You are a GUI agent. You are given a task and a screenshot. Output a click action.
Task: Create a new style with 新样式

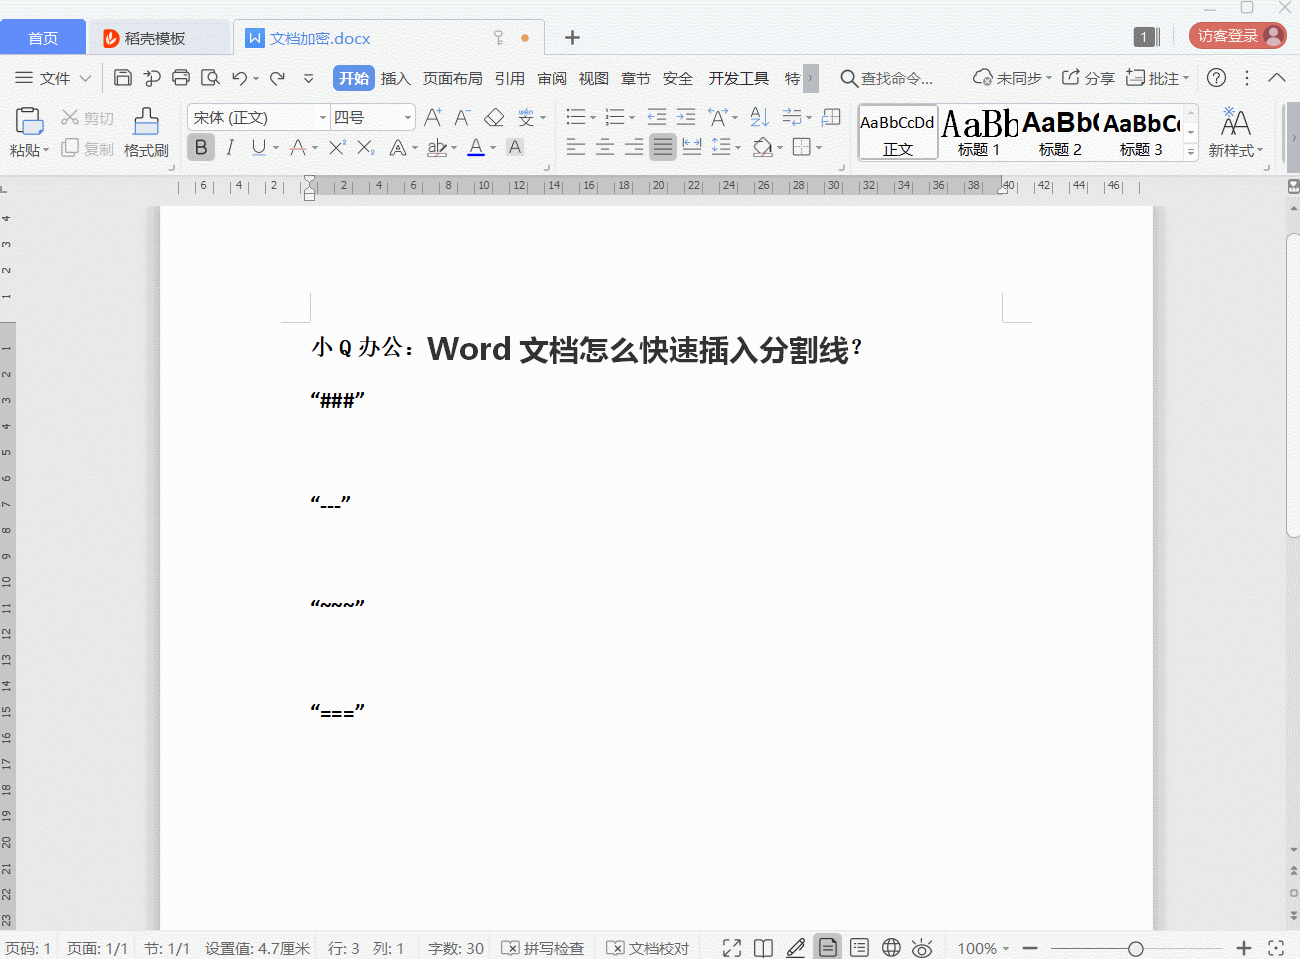click(1235, 133)
